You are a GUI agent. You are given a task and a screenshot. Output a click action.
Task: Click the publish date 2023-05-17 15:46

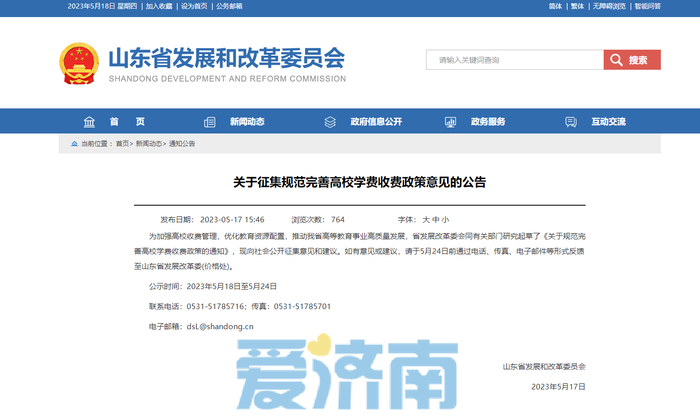(232, 220)
